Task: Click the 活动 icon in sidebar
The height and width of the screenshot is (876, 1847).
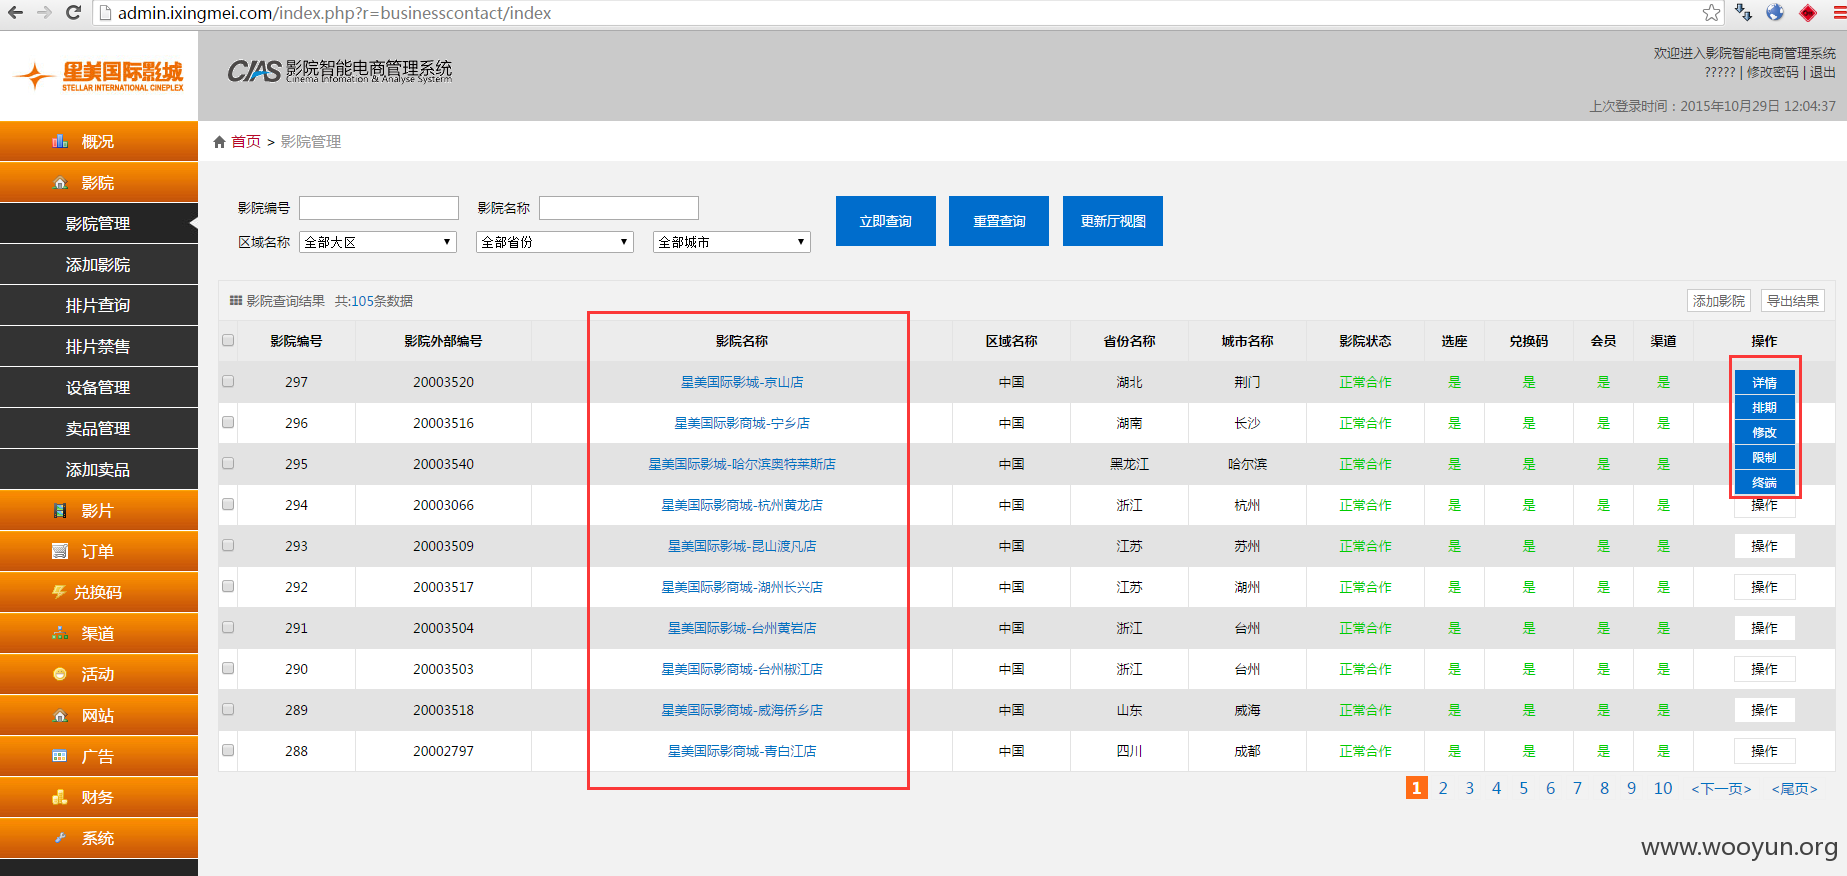Action: pos(60,674)
